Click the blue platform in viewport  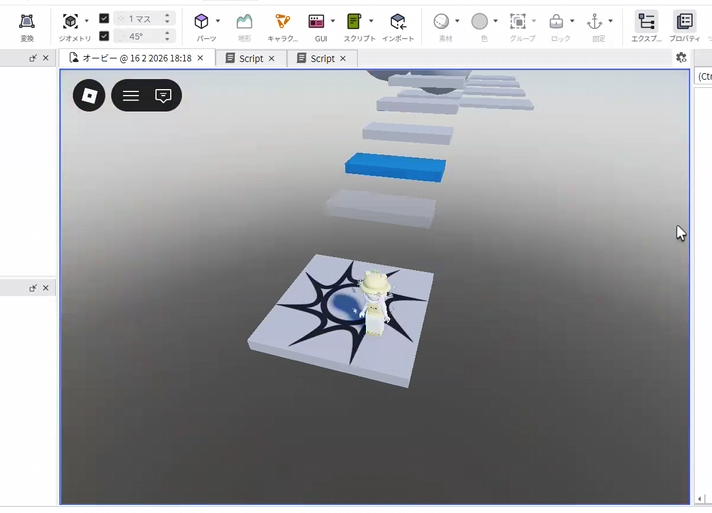[x=396, y=167]
